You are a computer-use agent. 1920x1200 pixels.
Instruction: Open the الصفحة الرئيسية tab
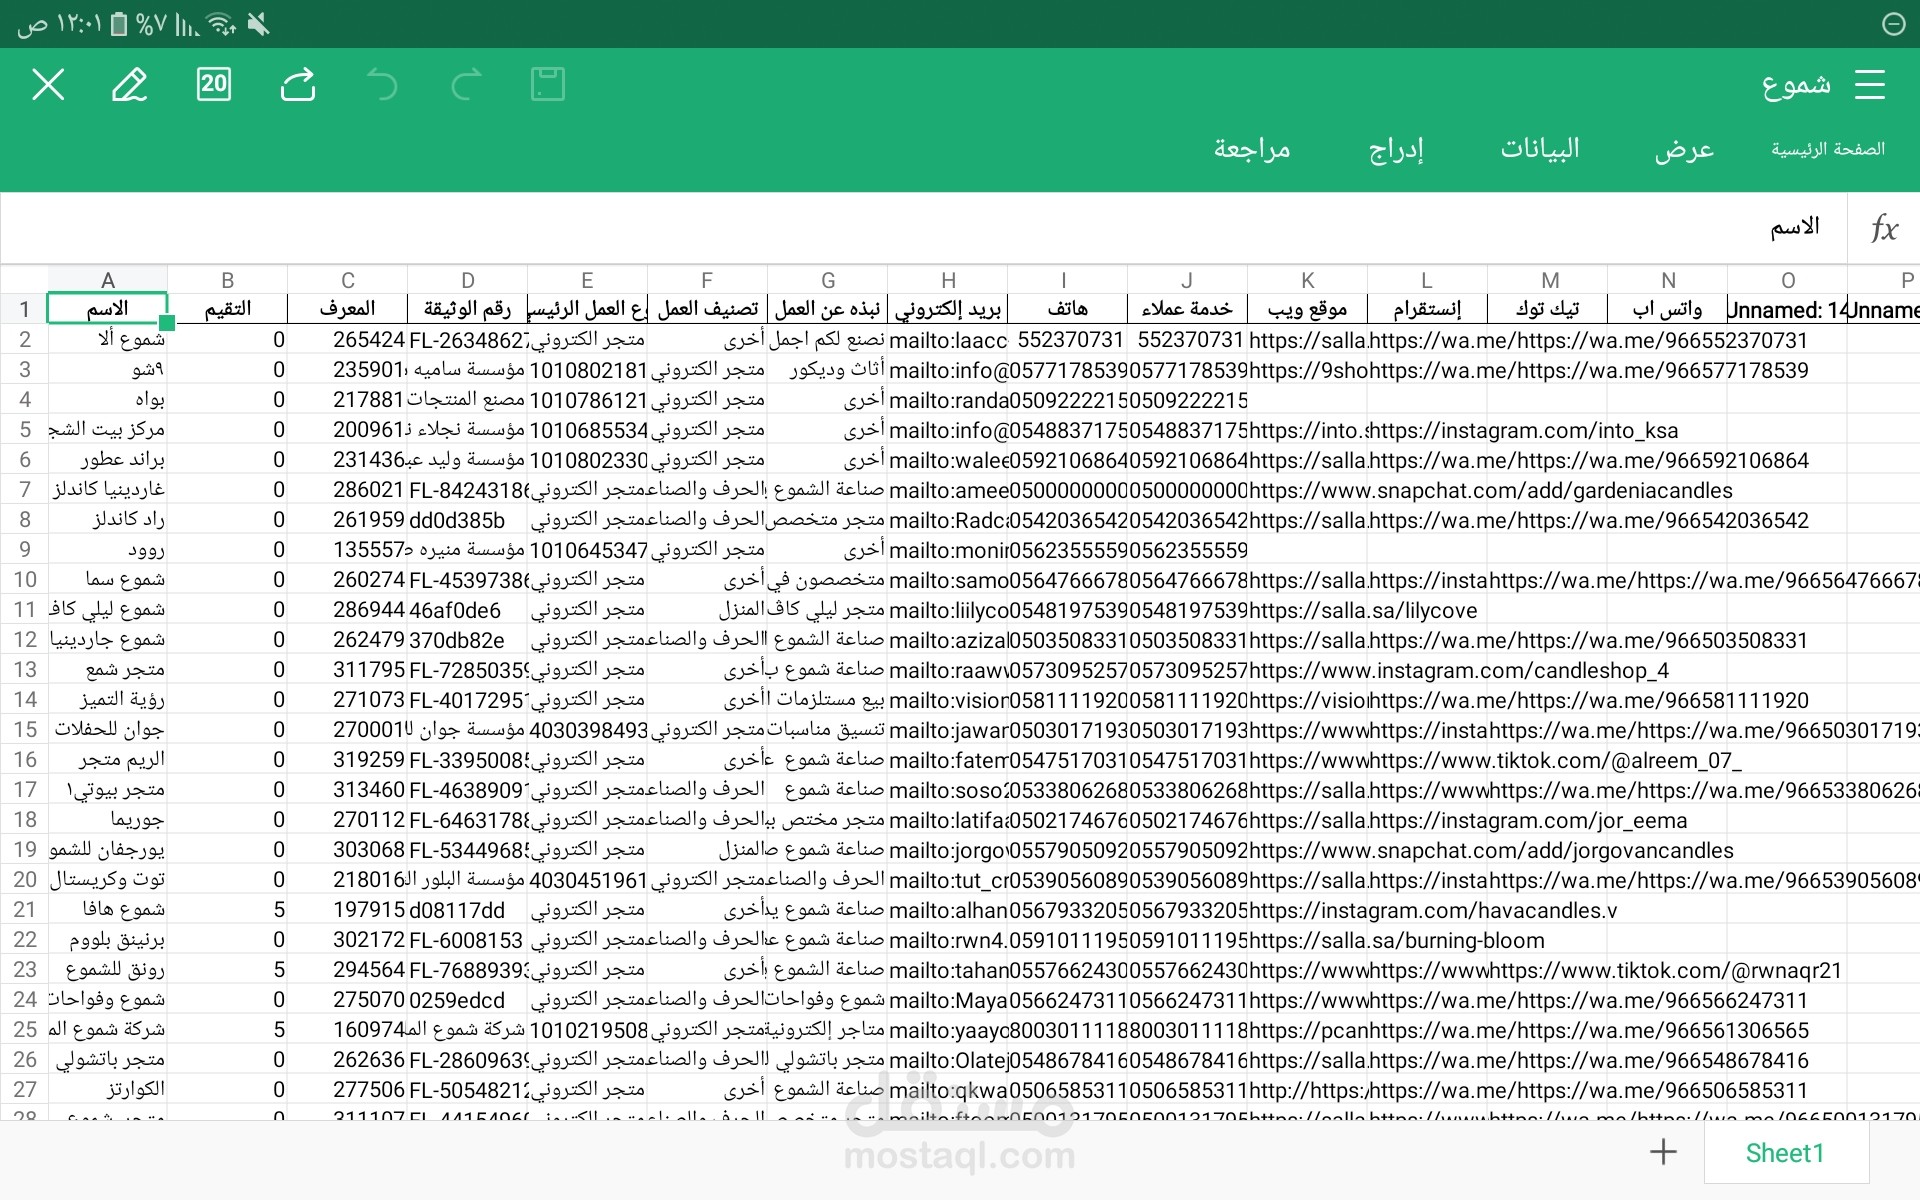coord(1828,149)
